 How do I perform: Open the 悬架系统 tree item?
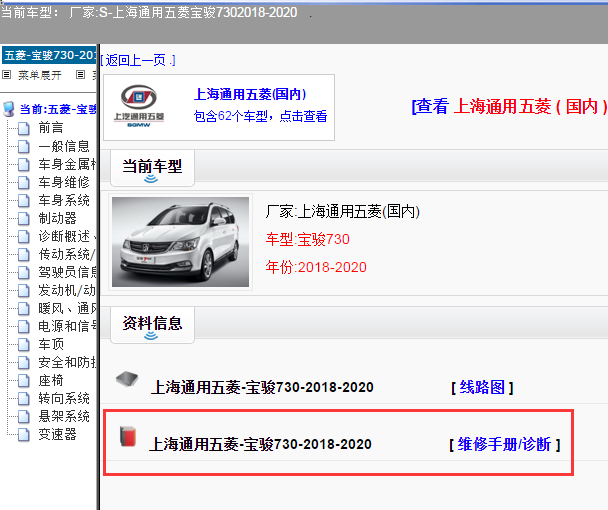point(64,416)
